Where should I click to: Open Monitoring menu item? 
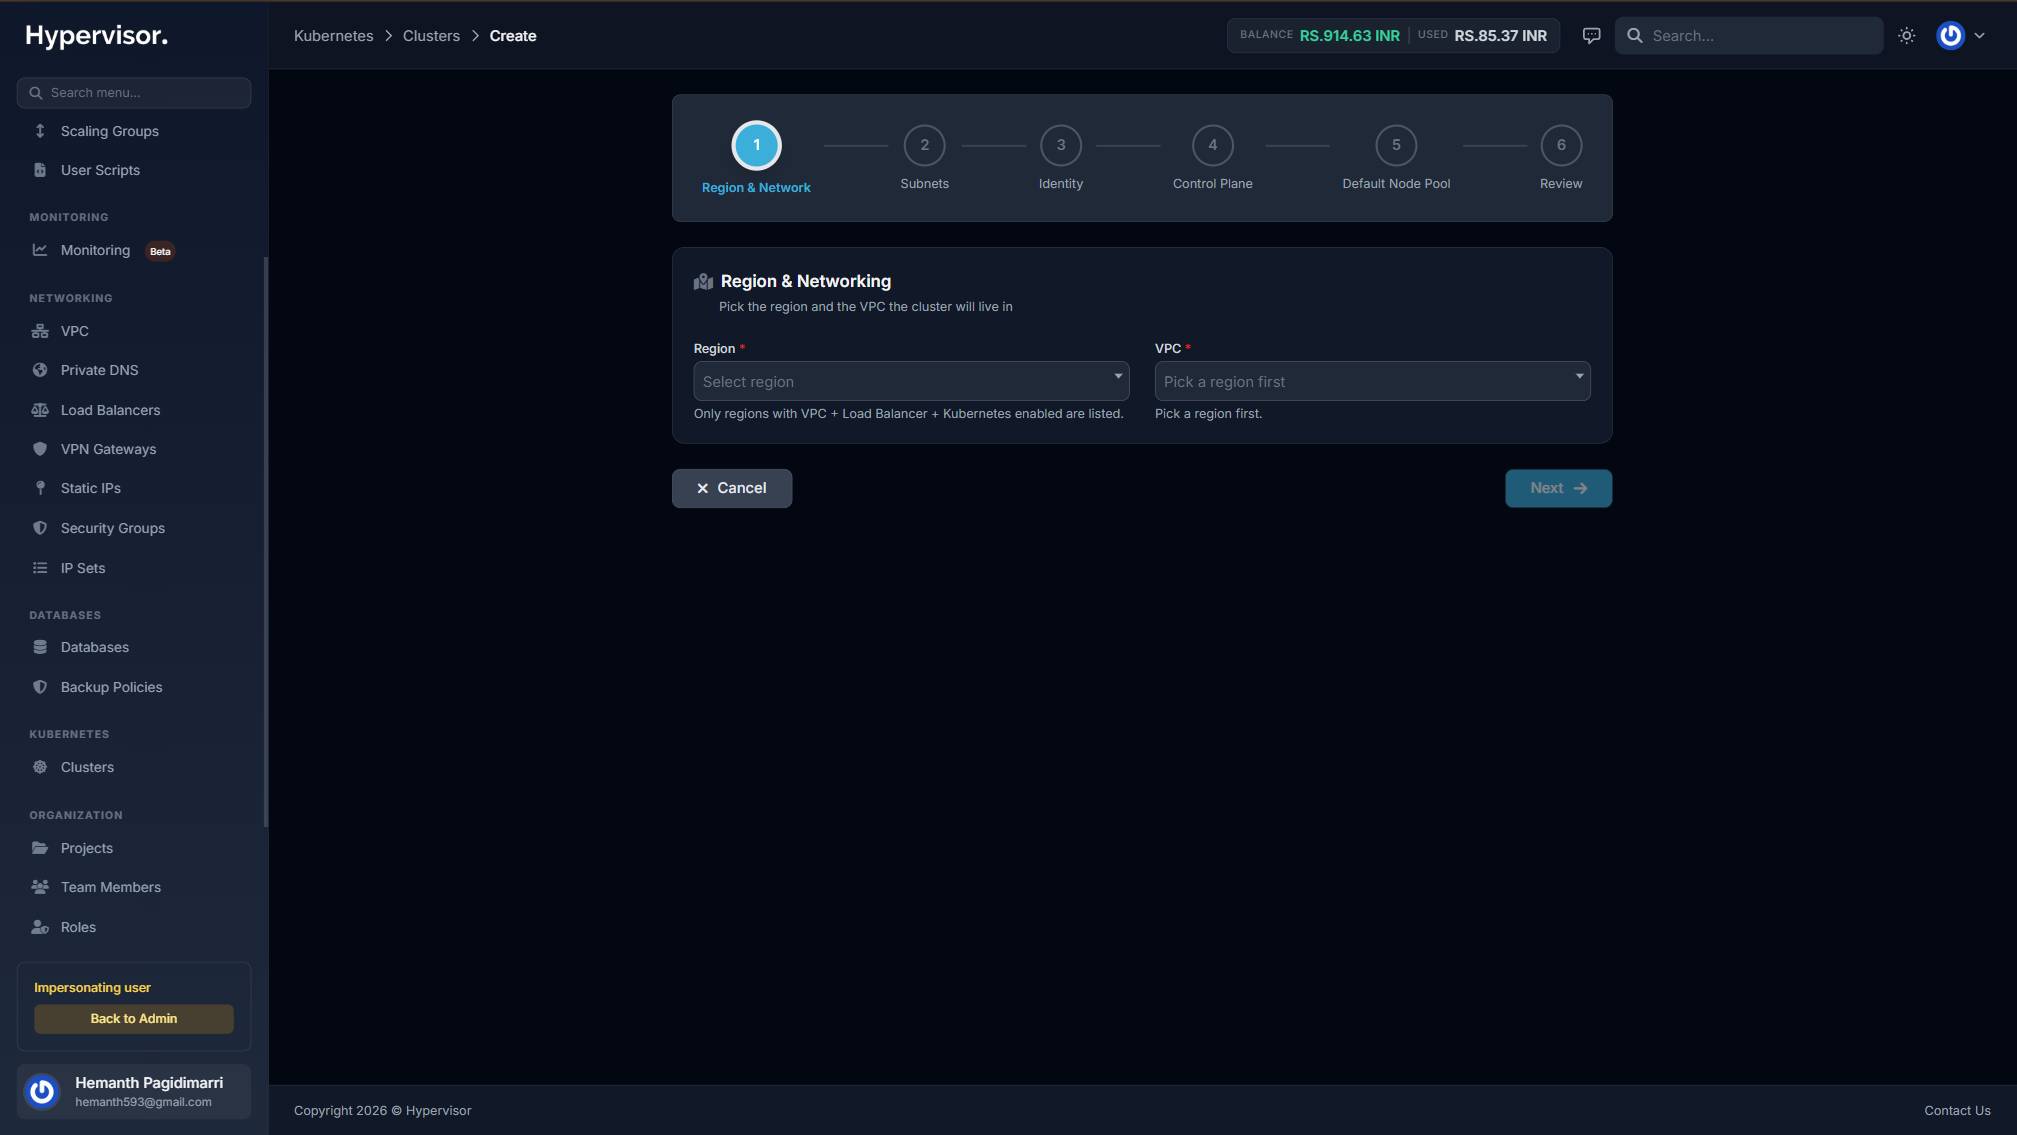pyautogui.click(x=134, y=250)
